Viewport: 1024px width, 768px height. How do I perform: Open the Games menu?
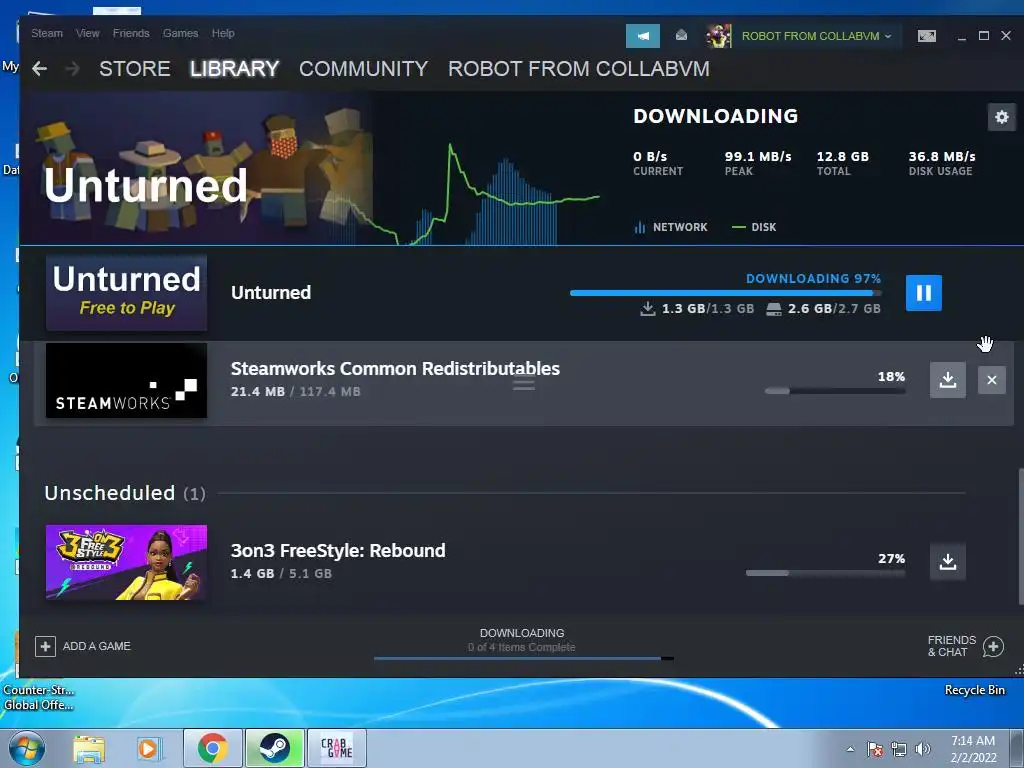[x=180, y=33]
